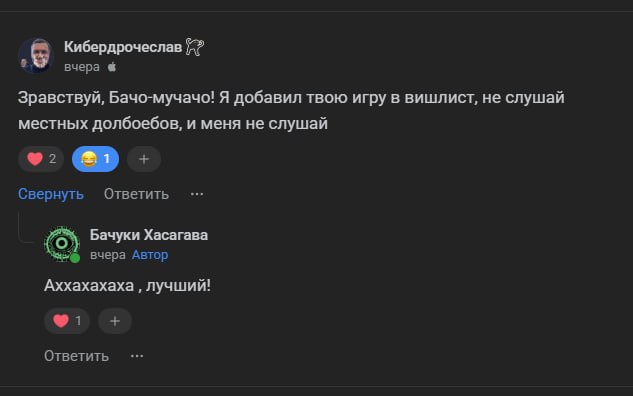
Task: Click the heart reaction with 2 likes
Action: click(x=41, y=159)
